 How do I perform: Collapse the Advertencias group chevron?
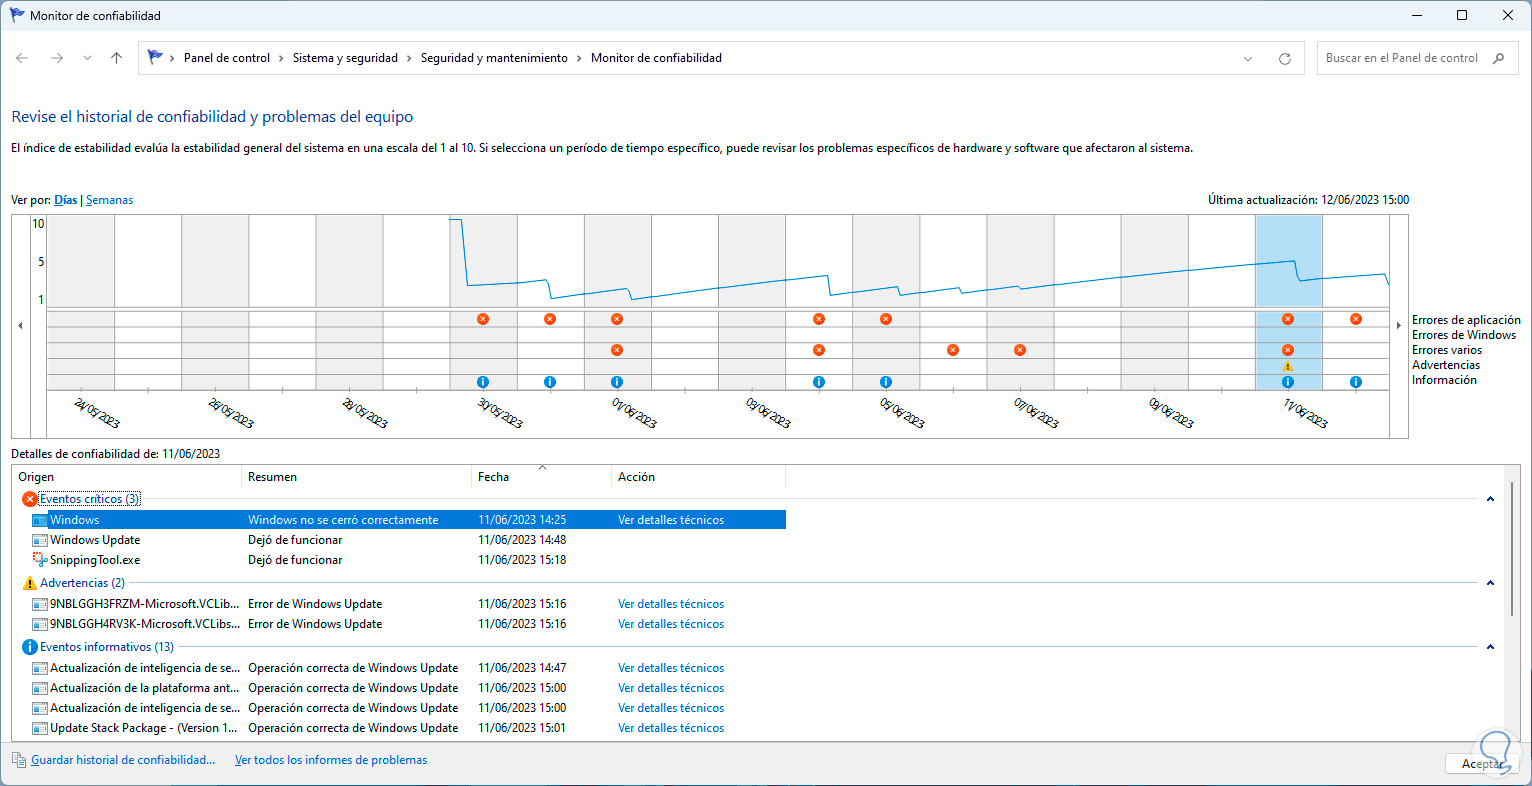(1490, 583)
